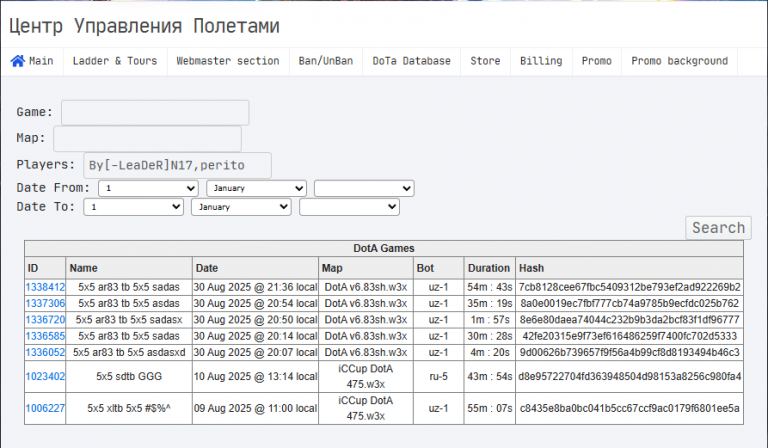This screenshot has height=448, width=768.
Task: Open game ID 1337306 link
Action: tap(45, 304)
